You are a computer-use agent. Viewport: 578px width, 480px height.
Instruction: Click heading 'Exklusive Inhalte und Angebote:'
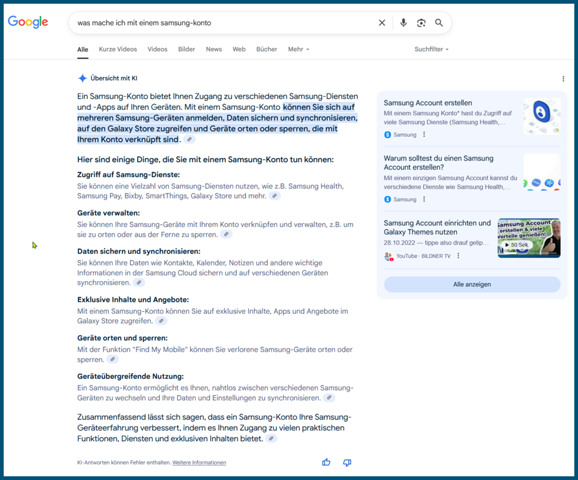coord(133,299)
